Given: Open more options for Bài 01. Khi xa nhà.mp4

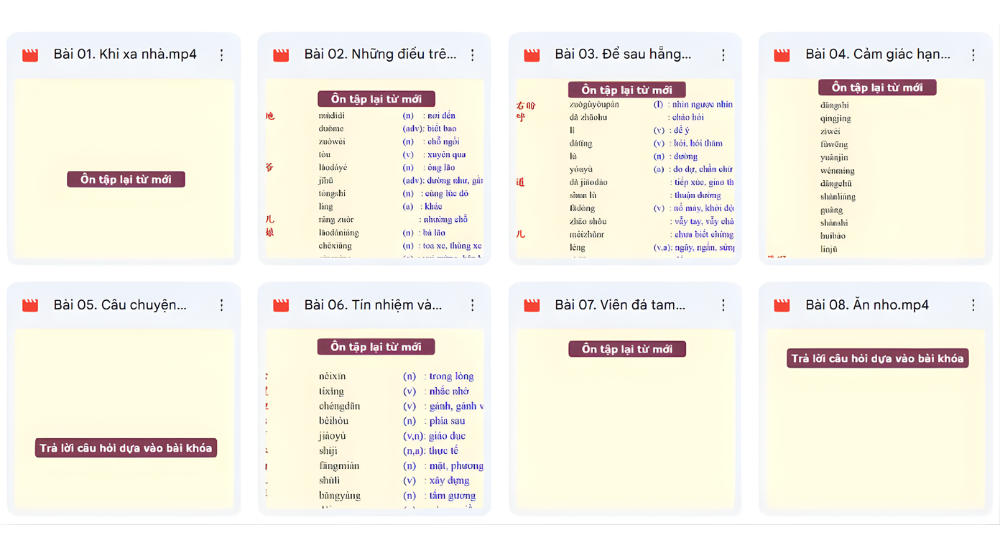Looking at the screenshot, I should [x=221, y=55].
